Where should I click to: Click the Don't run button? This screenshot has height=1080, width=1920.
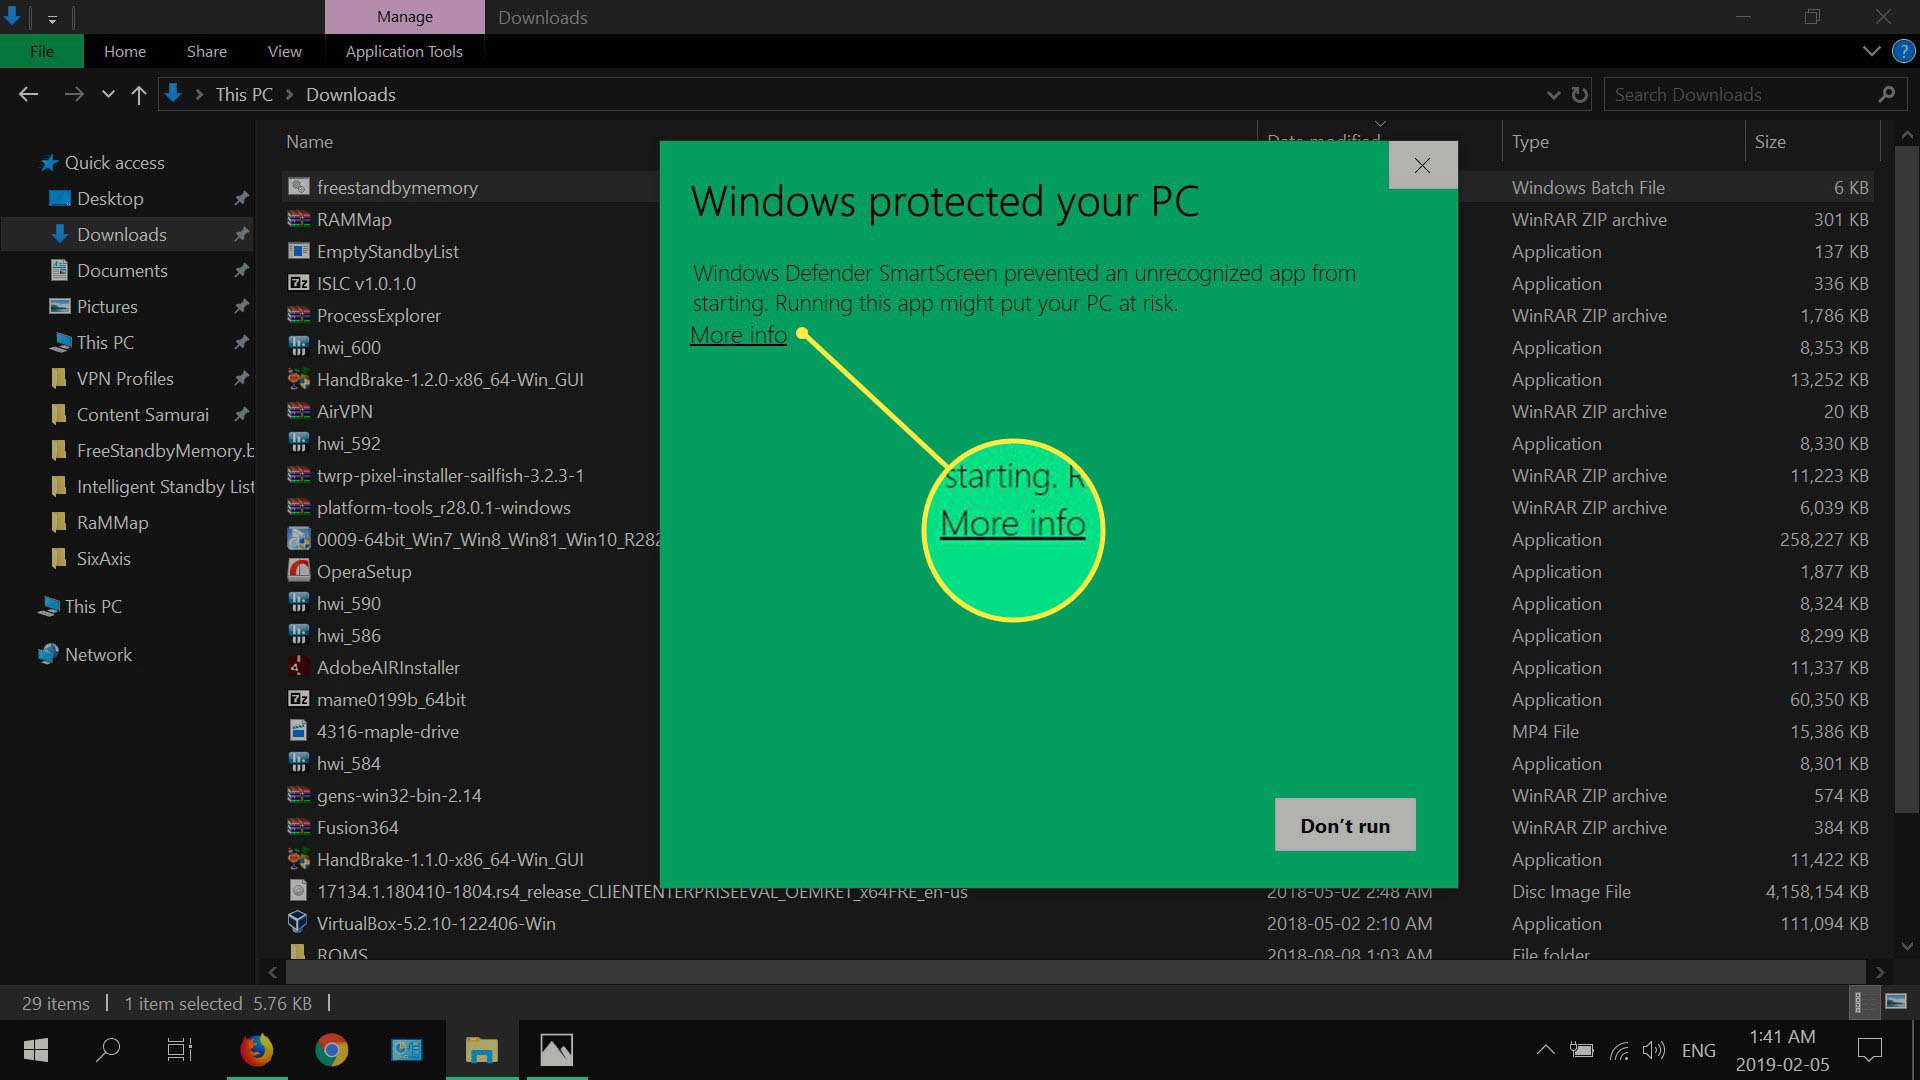1345,825
